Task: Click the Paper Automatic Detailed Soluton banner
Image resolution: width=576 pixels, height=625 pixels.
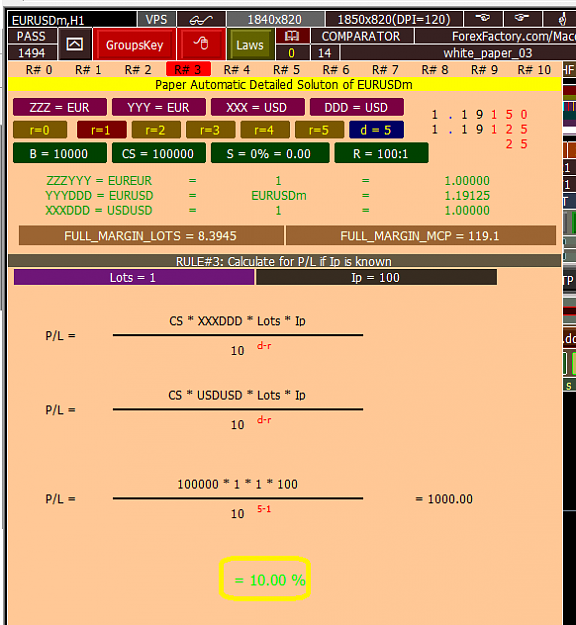Action: (284, 85)
